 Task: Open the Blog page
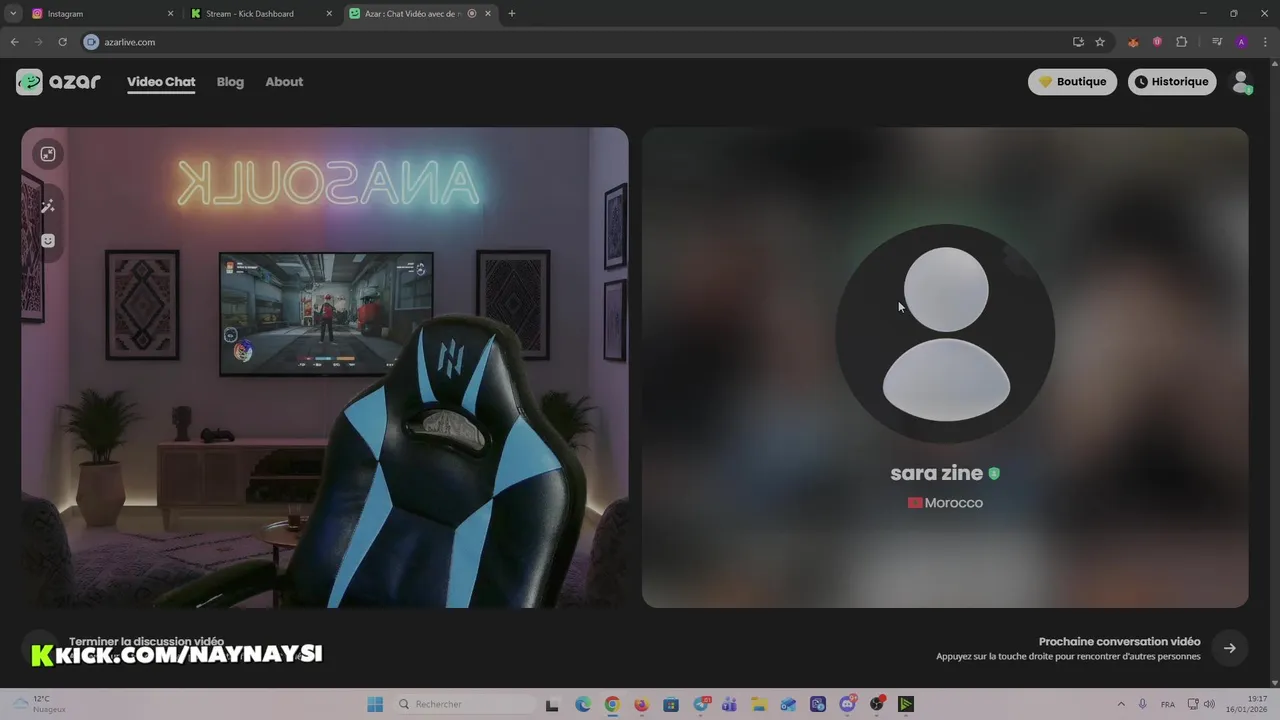pyautogui.click(x=230, y=82)
